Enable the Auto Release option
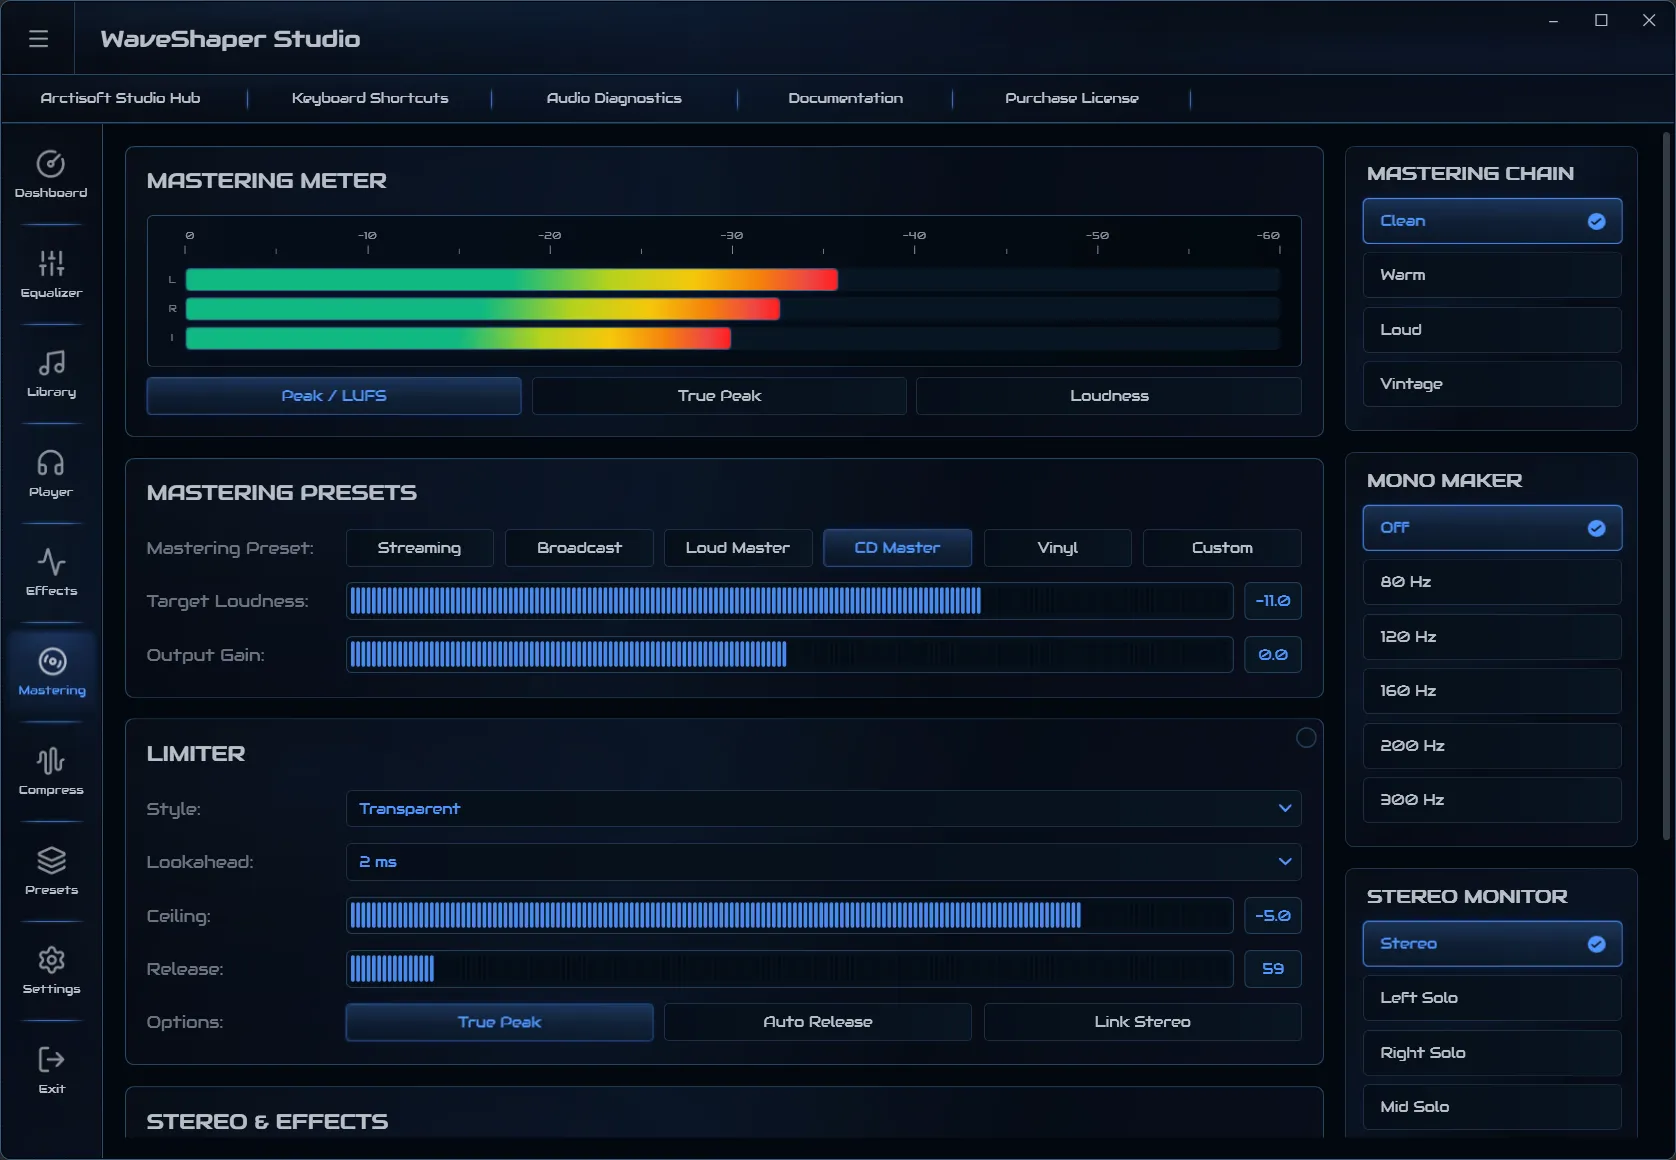 pos(818,1022)
